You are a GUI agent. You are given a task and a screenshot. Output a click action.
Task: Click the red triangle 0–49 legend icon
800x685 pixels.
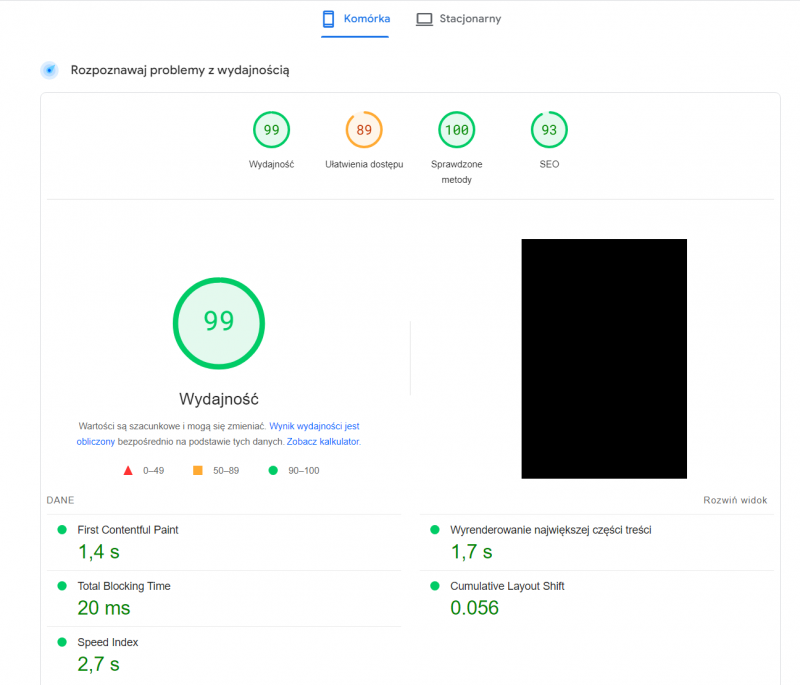click(x=128, y=470)
